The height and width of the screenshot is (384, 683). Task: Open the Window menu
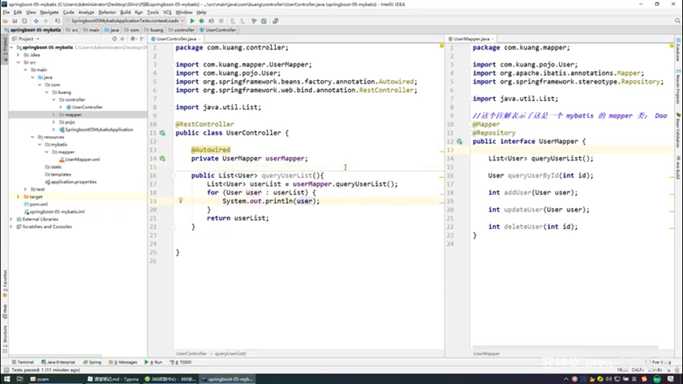(x=184, y=12)
